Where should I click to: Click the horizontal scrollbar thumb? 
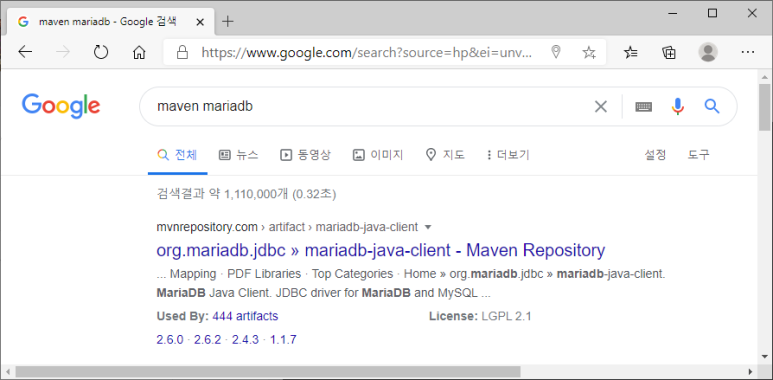(268, 371)
